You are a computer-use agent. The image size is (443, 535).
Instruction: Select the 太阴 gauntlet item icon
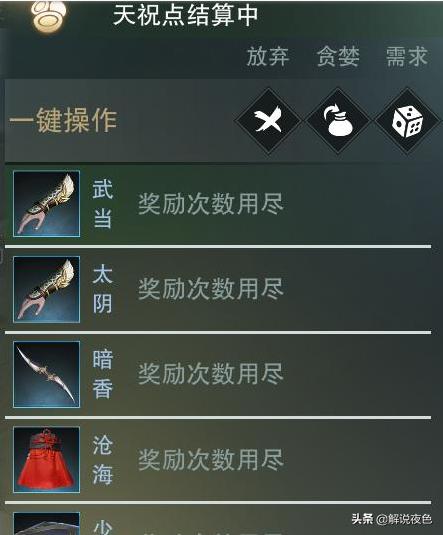(46, 289)
